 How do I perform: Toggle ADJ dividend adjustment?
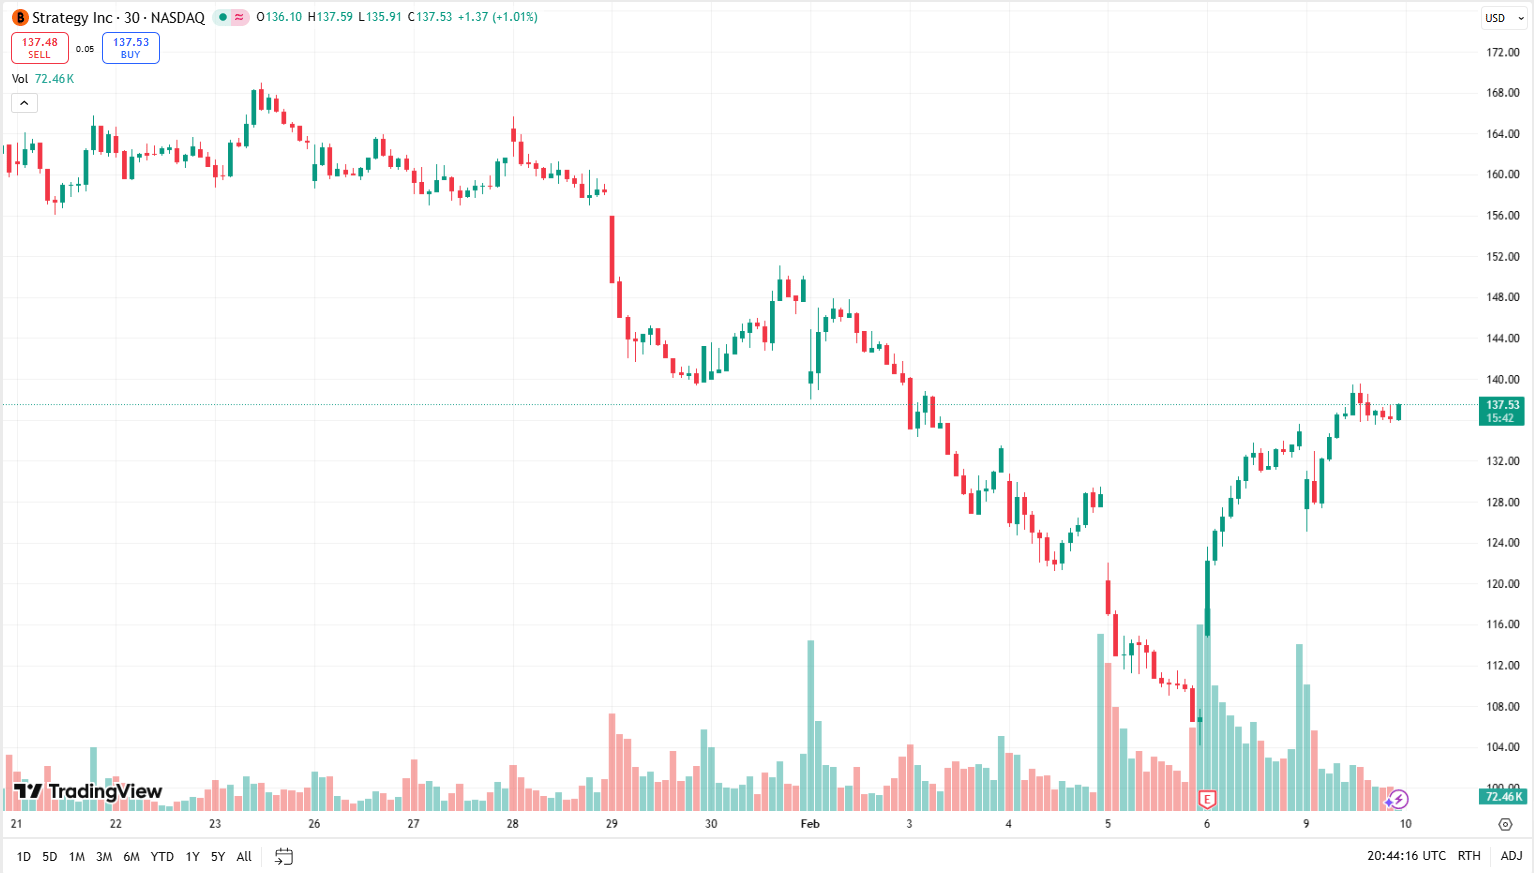click(1511, 856)
